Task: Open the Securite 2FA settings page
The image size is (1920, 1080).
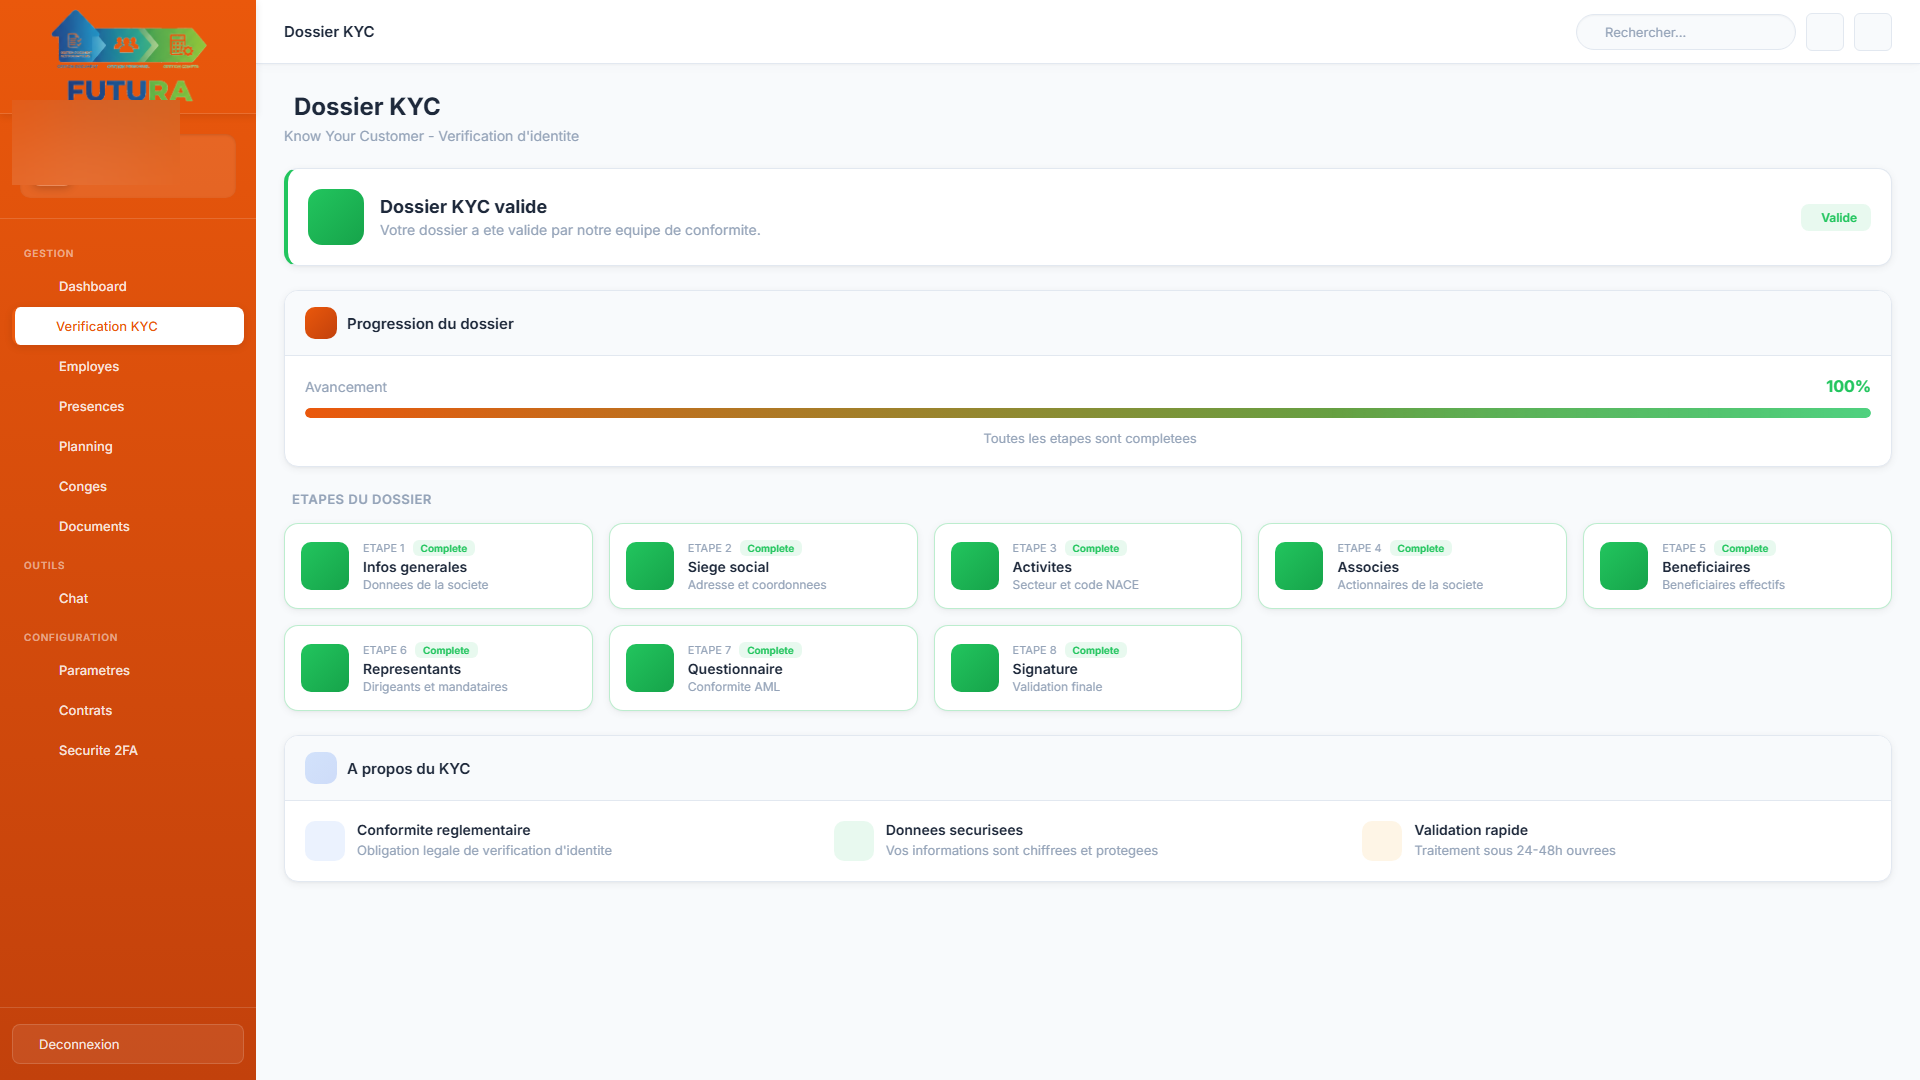Action: pyautogui.click(x=98, y=750)
